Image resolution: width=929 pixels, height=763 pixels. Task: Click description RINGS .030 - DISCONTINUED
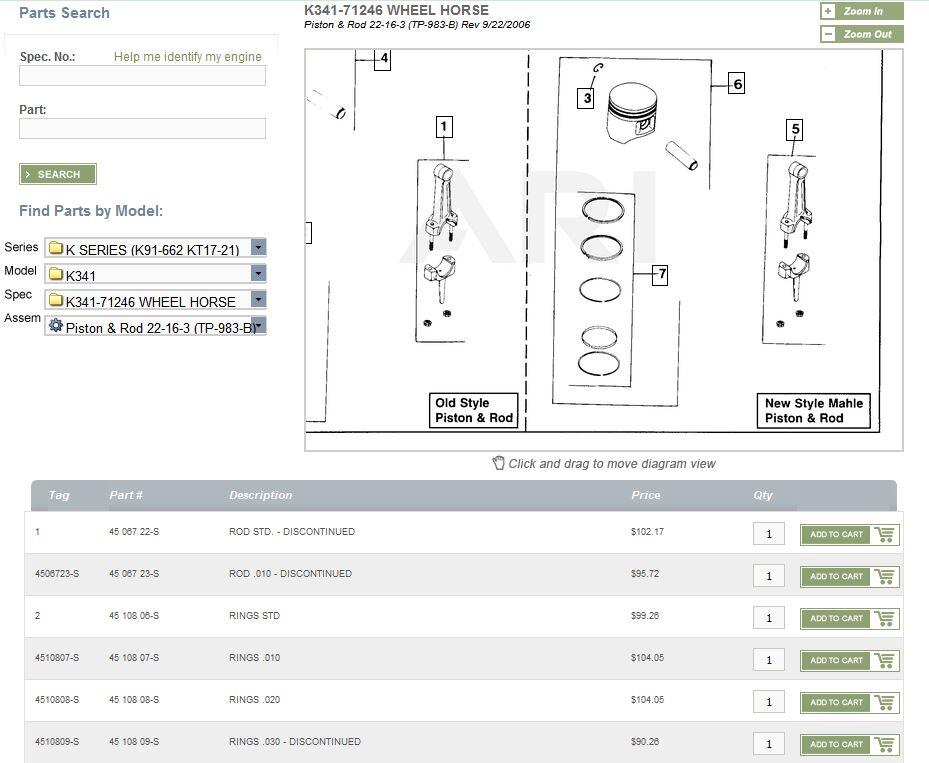pyautogui.click(x=295, y=742)
